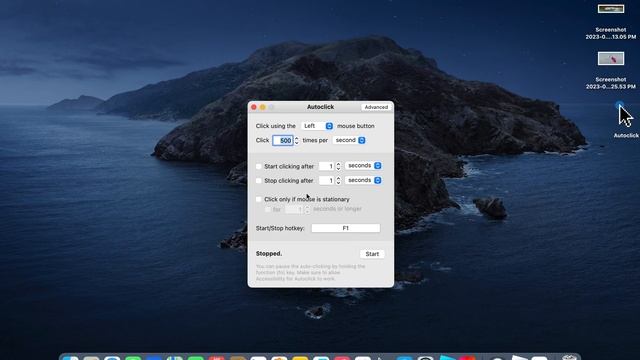Open the 'second' time unit dropdown

tap(349, 140)
